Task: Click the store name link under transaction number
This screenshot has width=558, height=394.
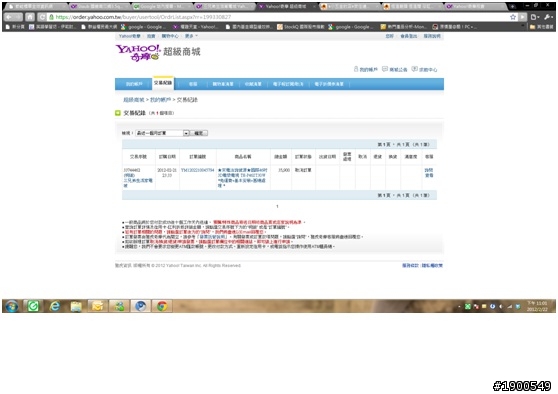Action: click(x=138, y=183)
